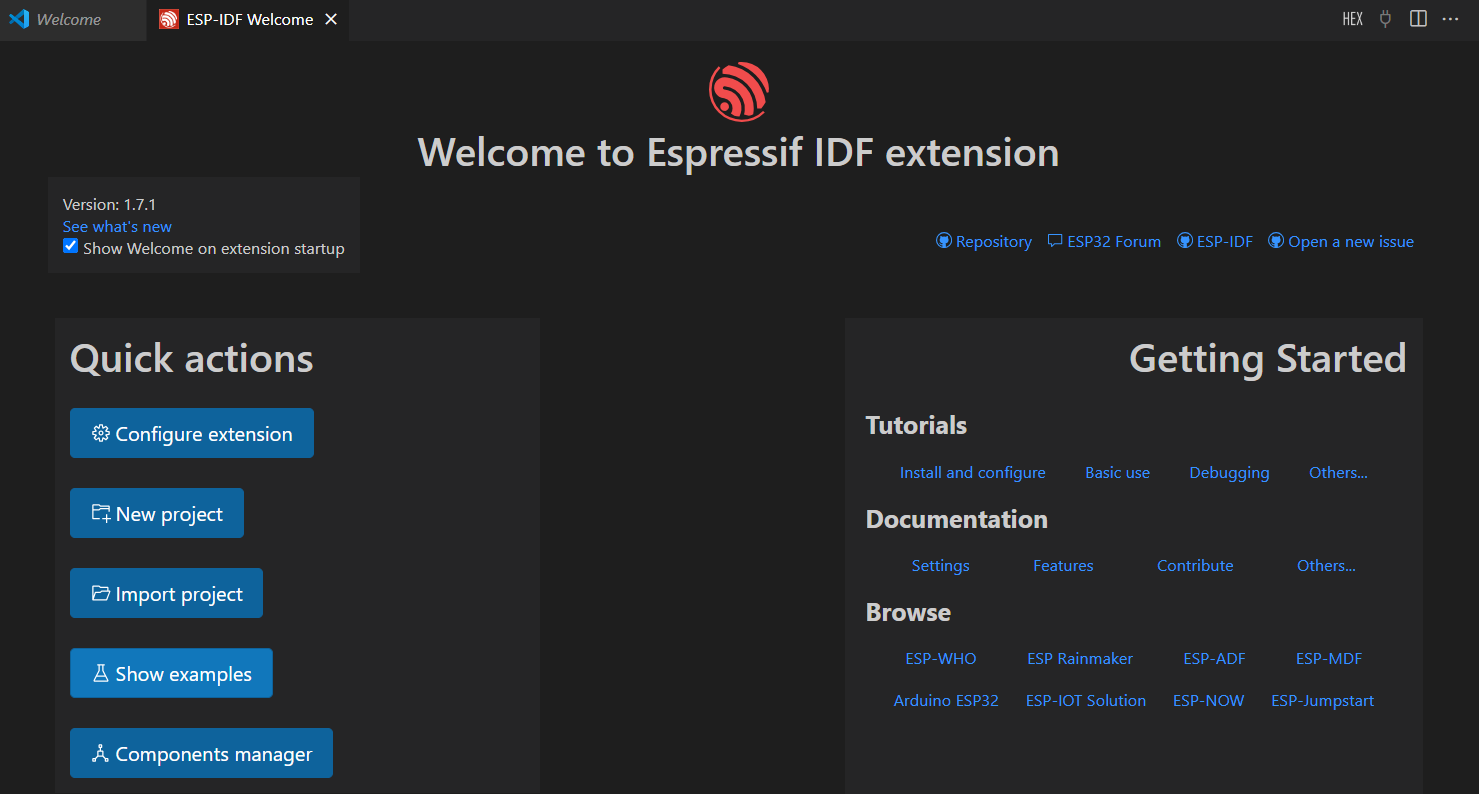Click the Version: 1.7.1 text
Screen dimensions: 1479x794
pos(109,204)
